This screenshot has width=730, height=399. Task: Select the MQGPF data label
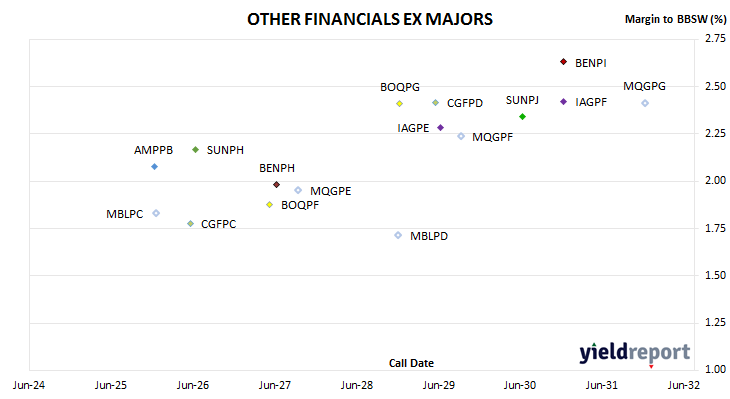pyautogui.click(x=492, y=137)
